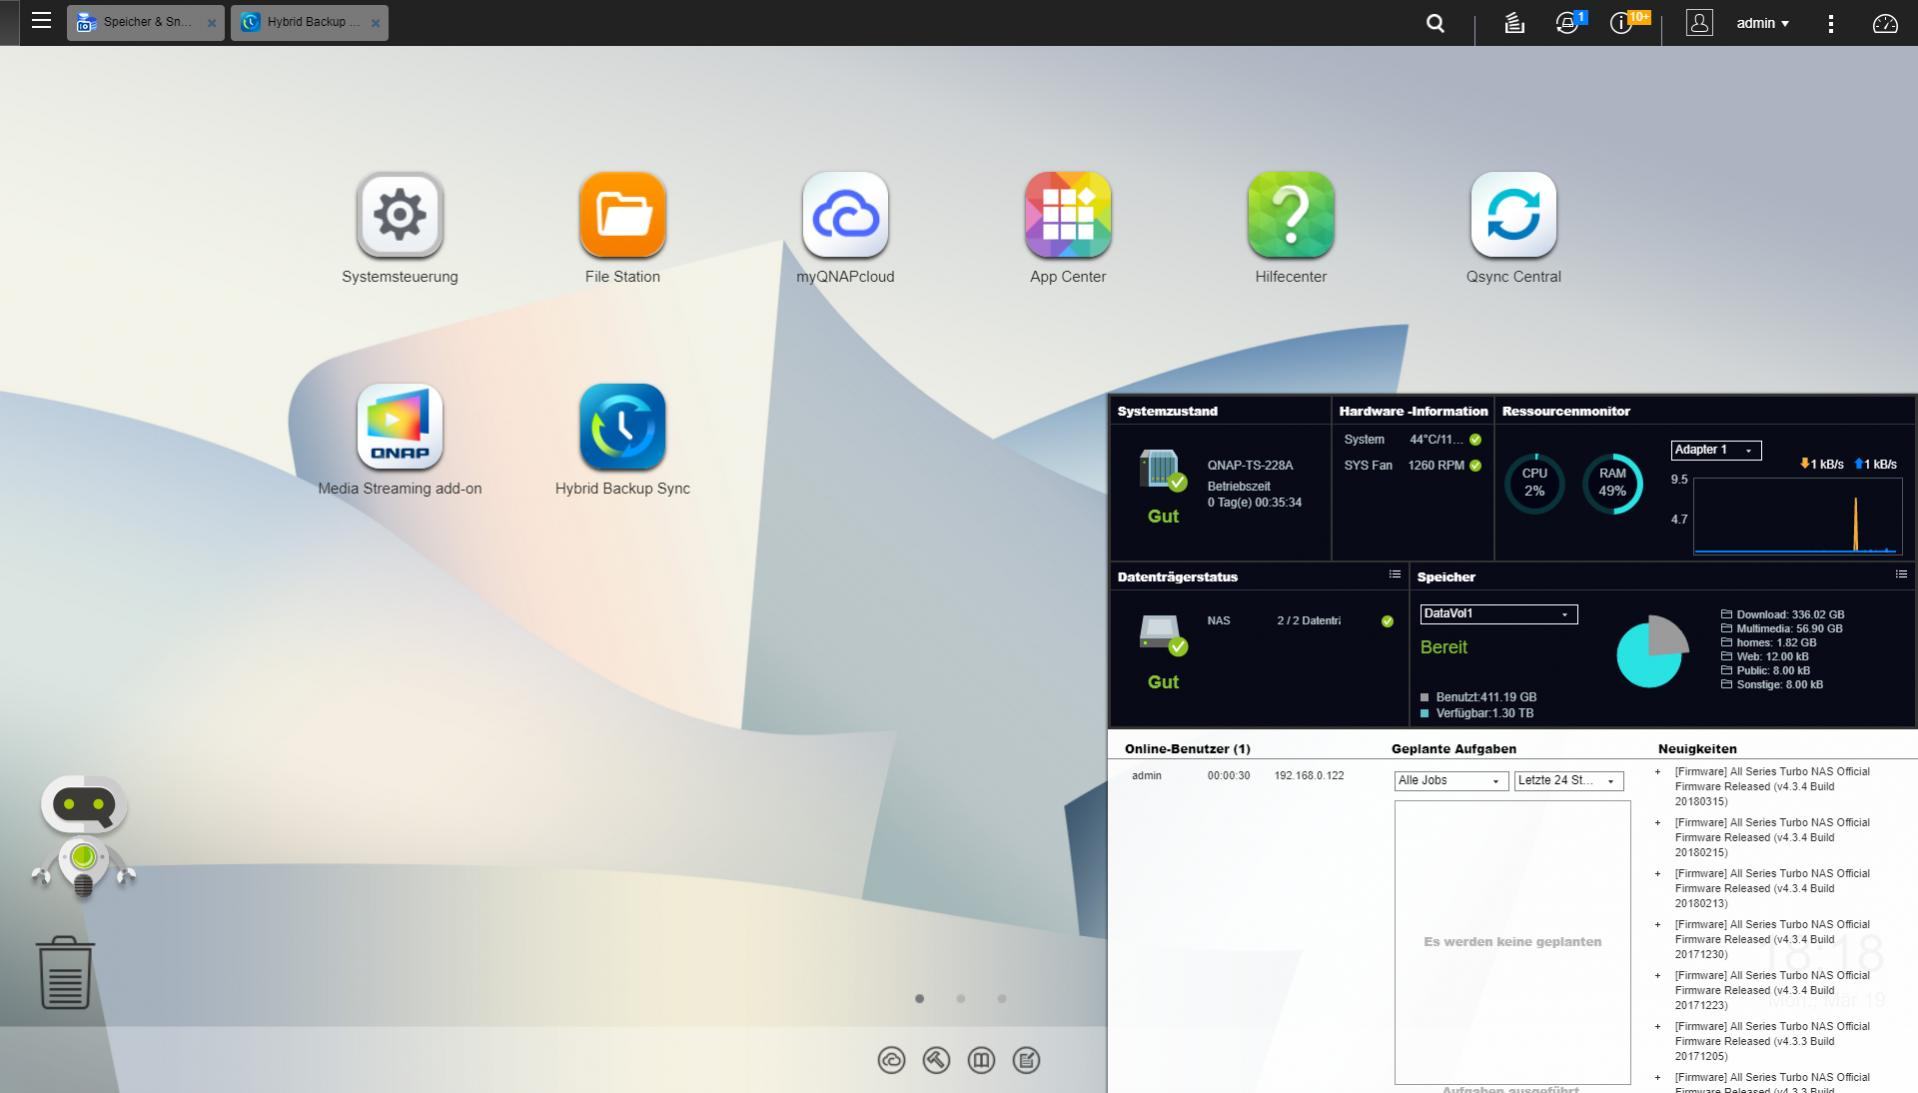Go to third desktop page dot

[x=1001, y=998]
